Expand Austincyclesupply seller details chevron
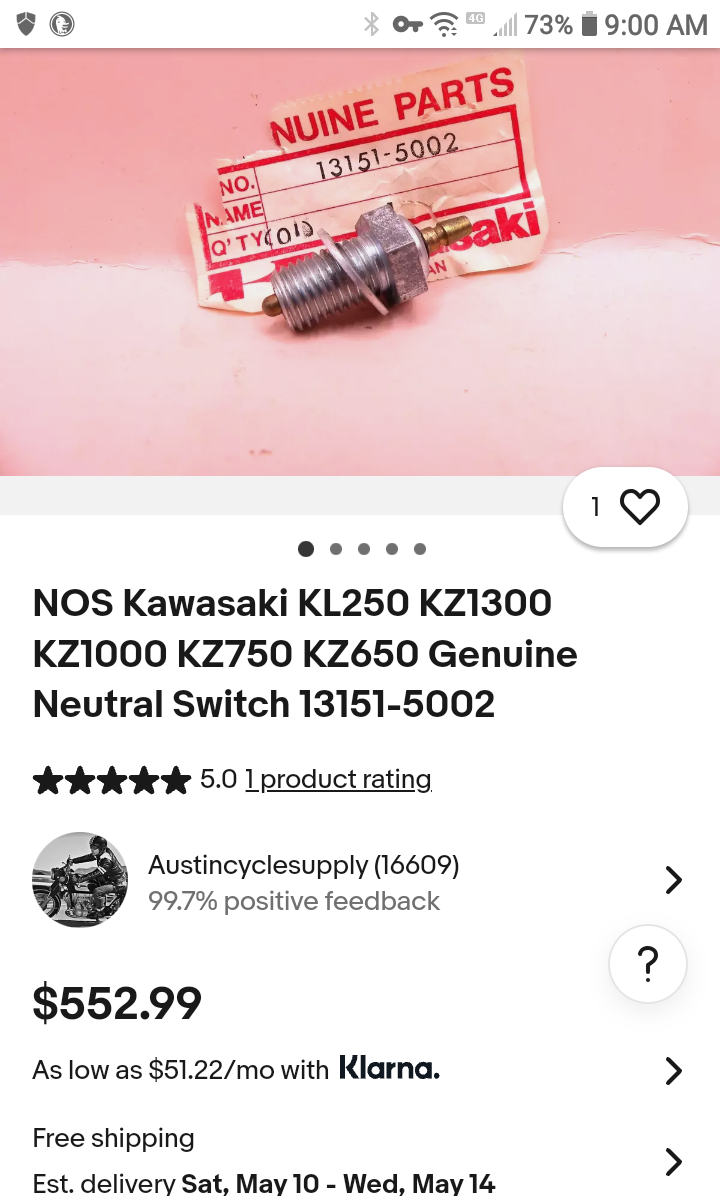The height and width of the screenshot is (1196, 720). pos(673,879)
